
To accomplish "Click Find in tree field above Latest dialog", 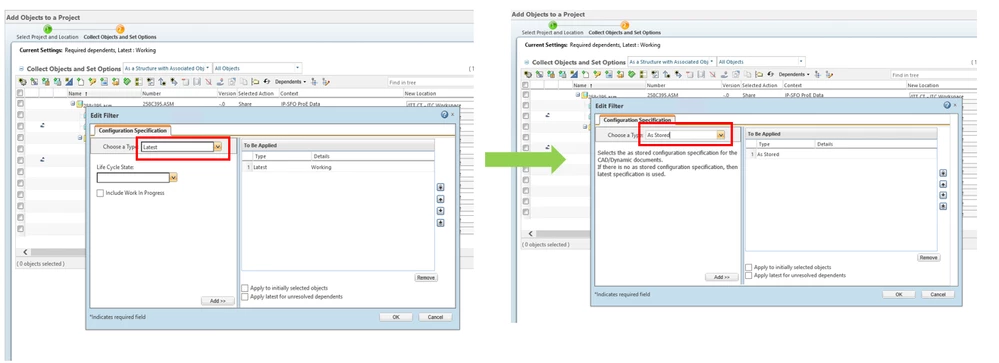I will [431, 82].
